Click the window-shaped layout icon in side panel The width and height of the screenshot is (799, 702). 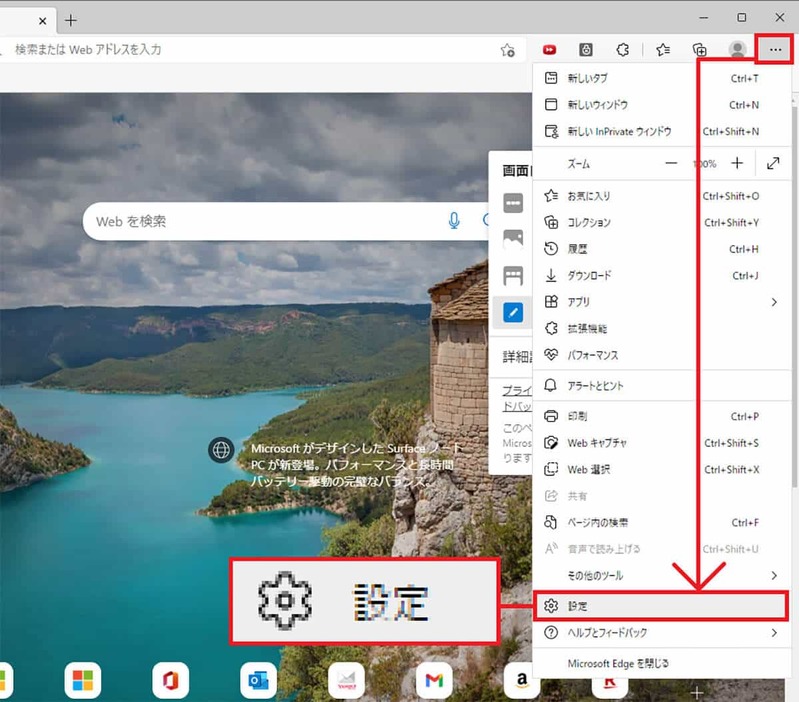[x=513, y=276]
